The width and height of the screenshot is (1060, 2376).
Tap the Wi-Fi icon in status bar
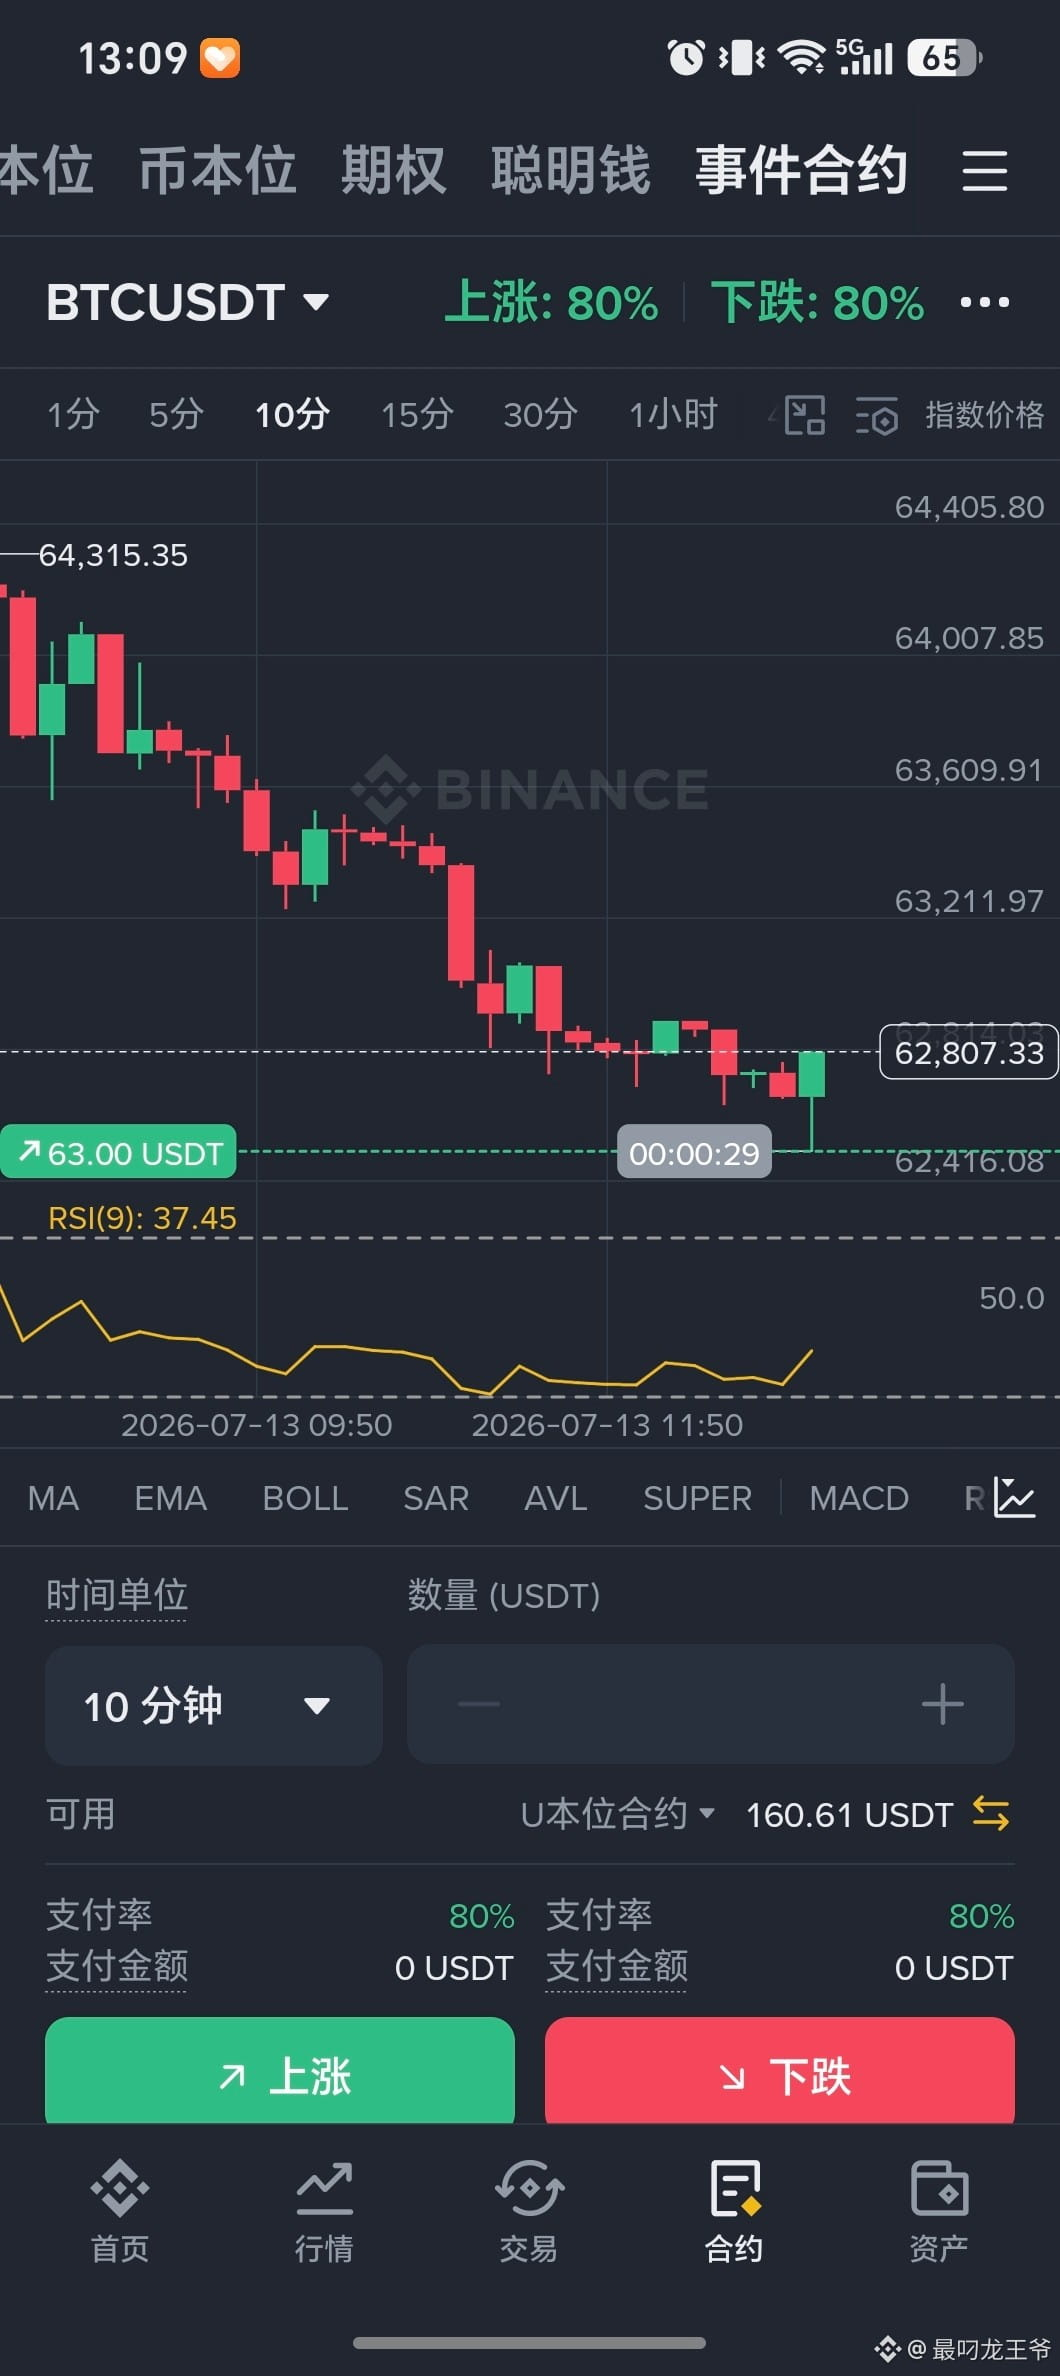pos(801,57)
